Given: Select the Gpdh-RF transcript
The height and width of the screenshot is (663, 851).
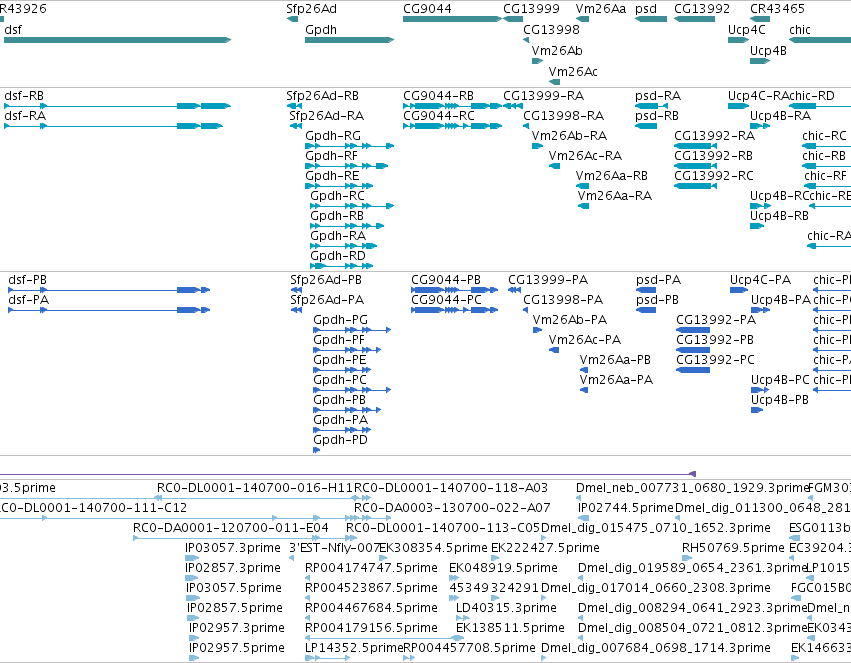Looking at the screenshot, I should point(347,166).
